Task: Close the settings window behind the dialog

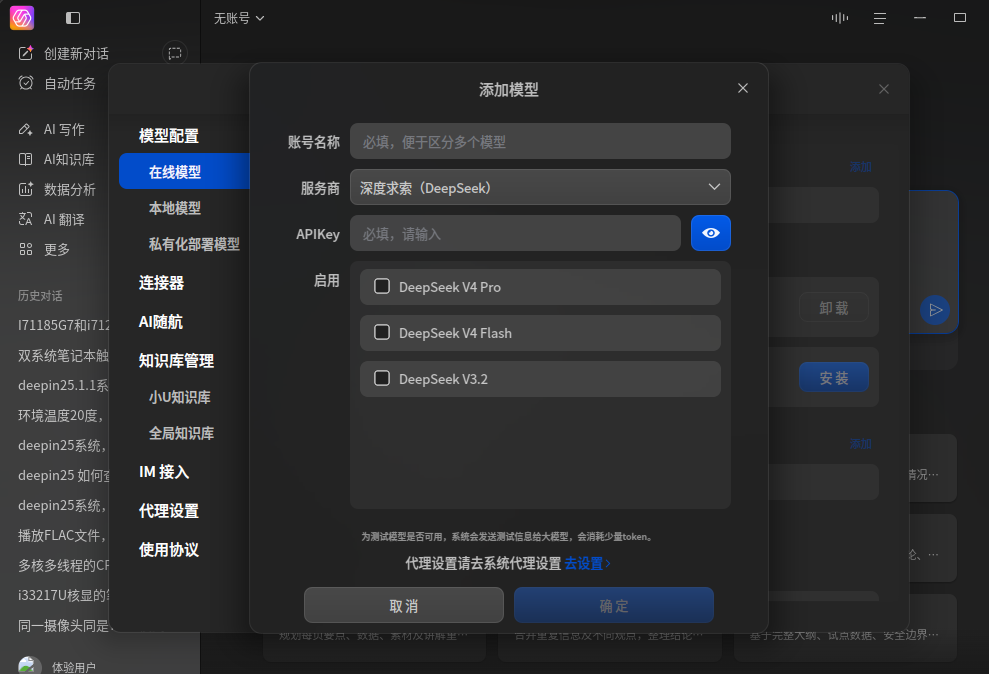Action: (x=884, y=89)
